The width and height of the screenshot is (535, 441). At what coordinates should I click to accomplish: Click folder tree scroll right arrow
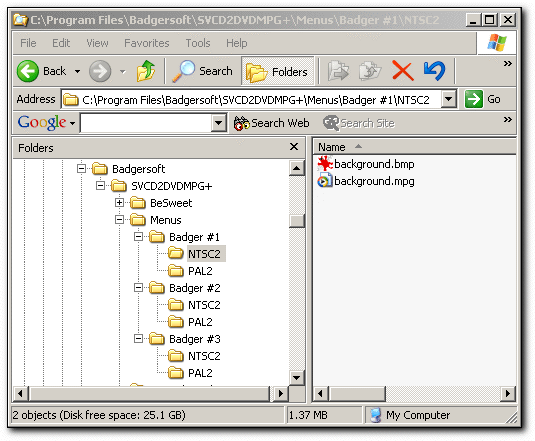pyautogui.click(x=280, y=394)
